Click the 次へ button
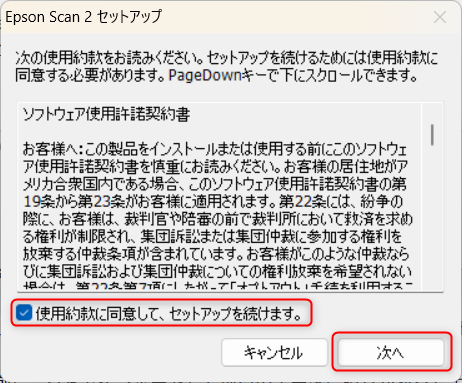The height and width of the screenshot is (383, 462). [x=391, y=352]
